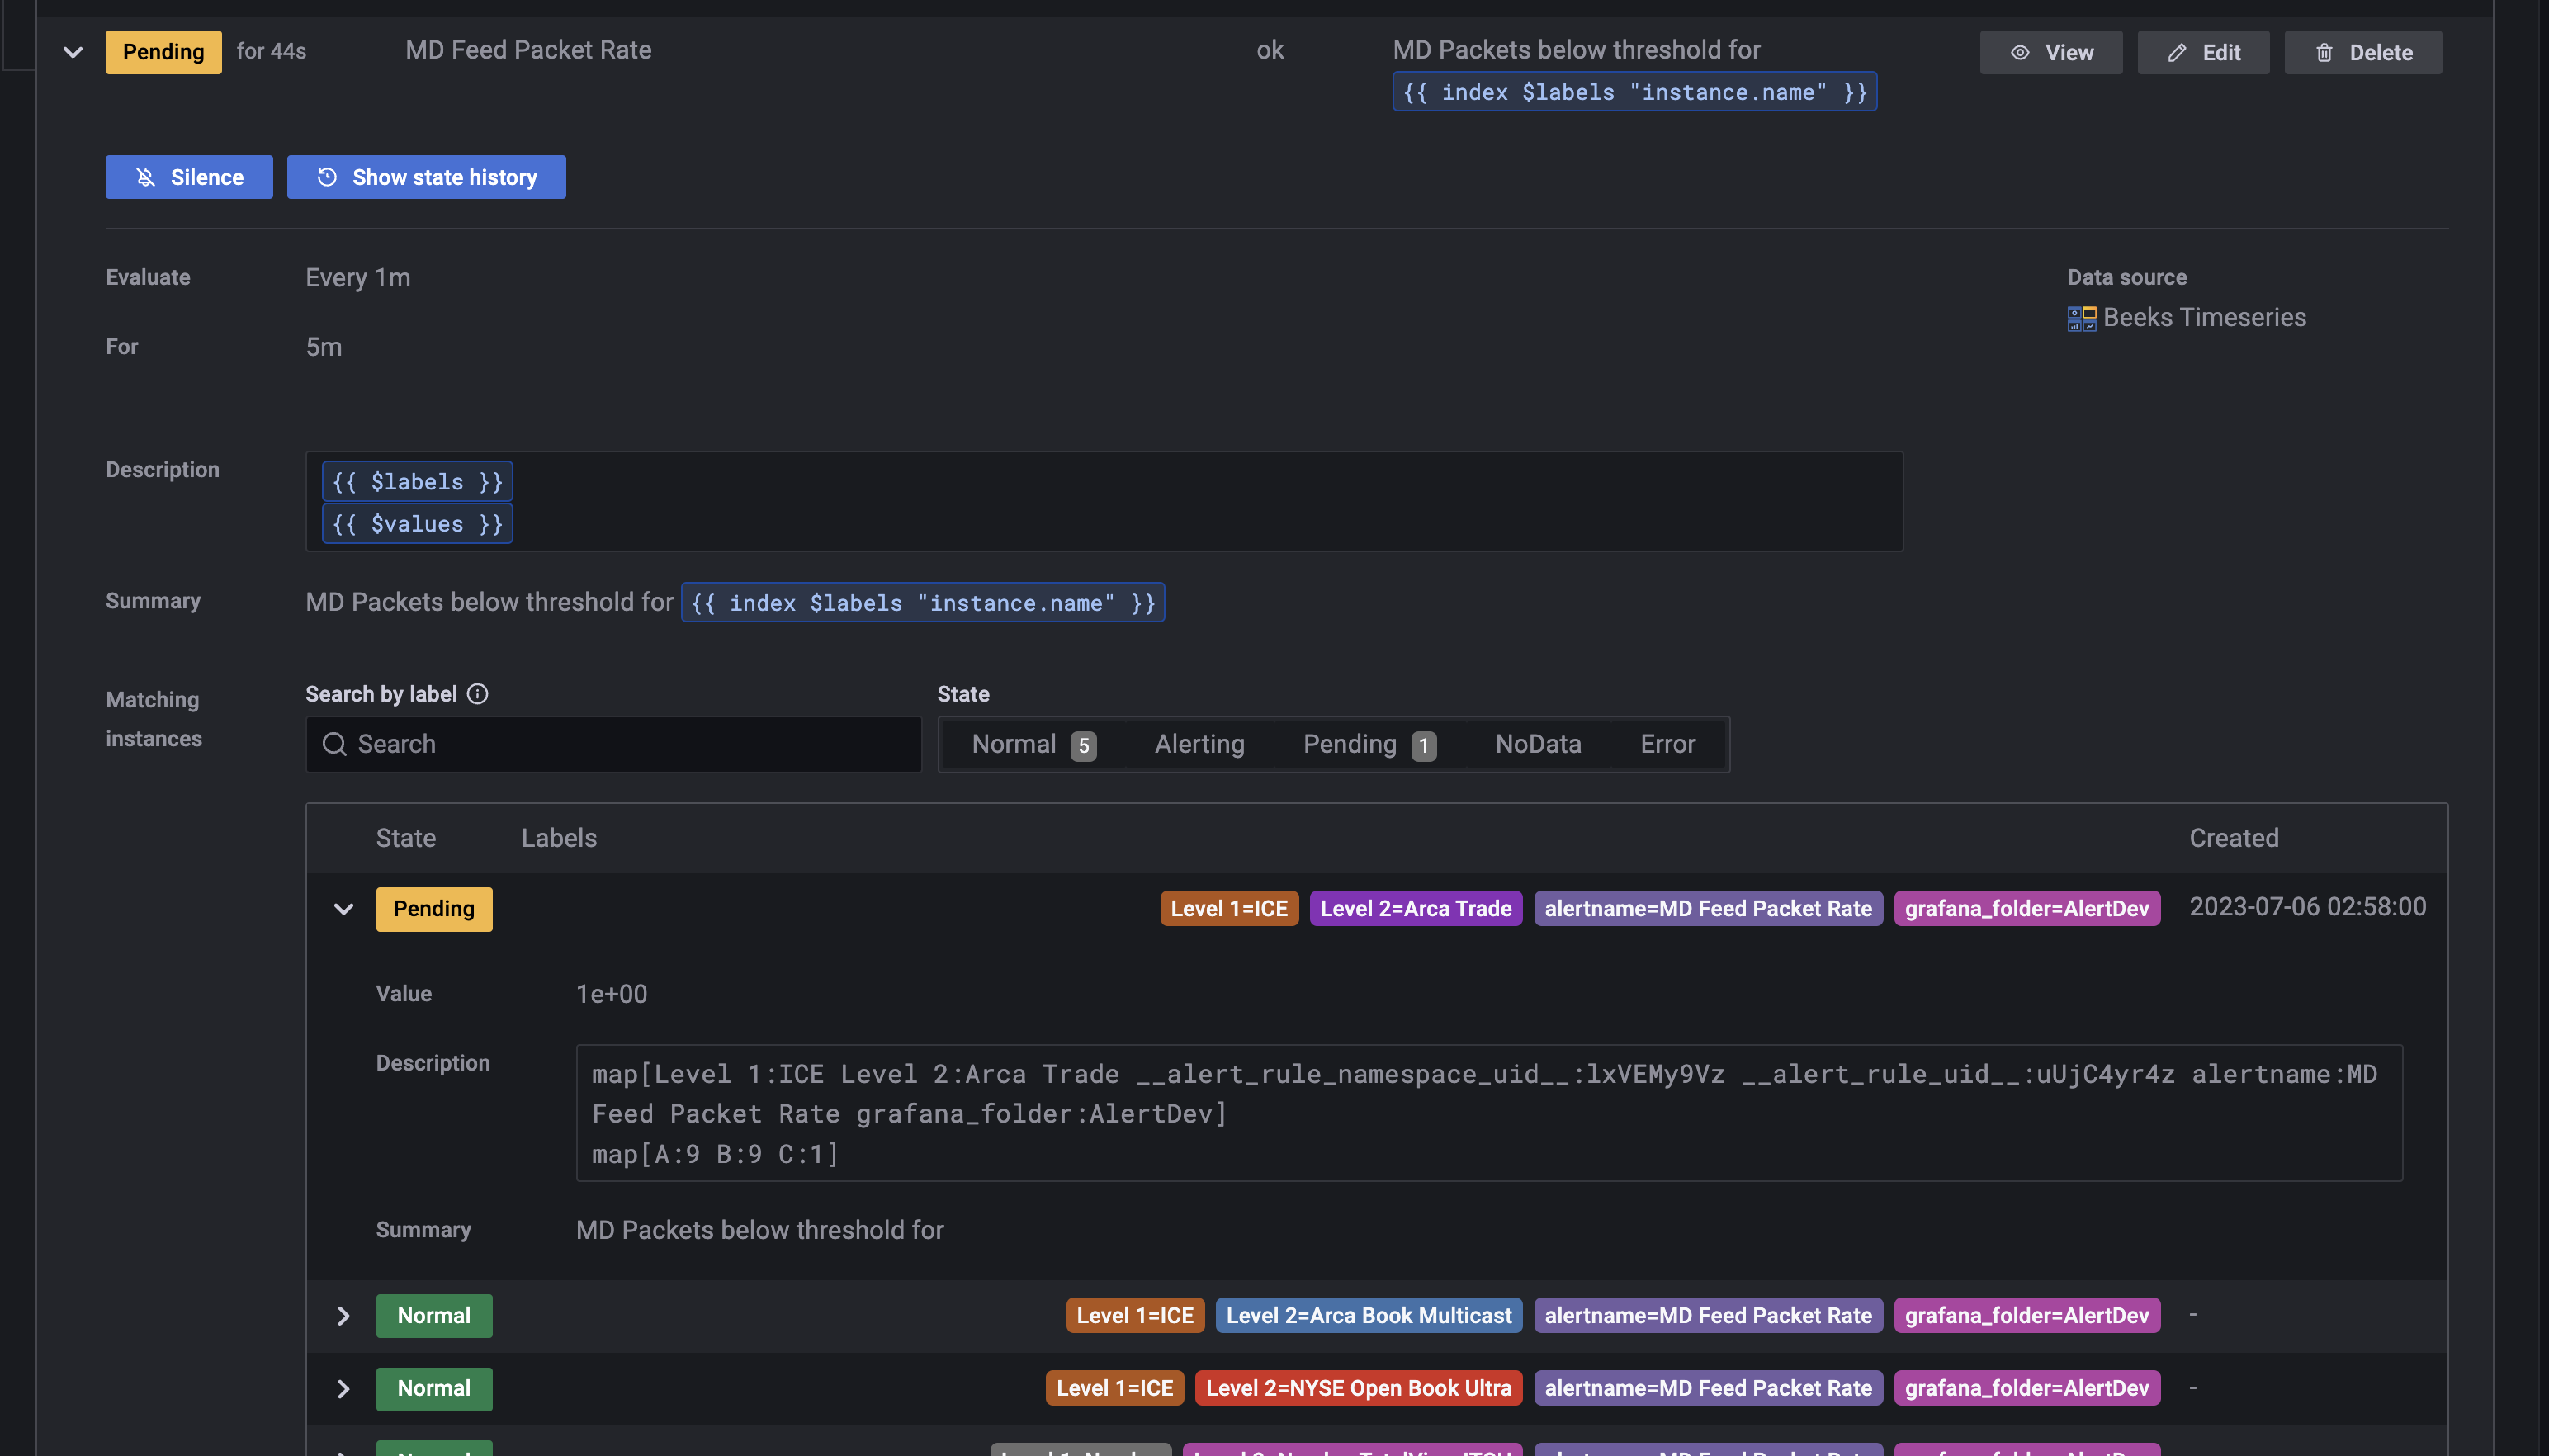Select the NoData state filter
This screenshot has height=1456, width=2549.
(1537, 744)
